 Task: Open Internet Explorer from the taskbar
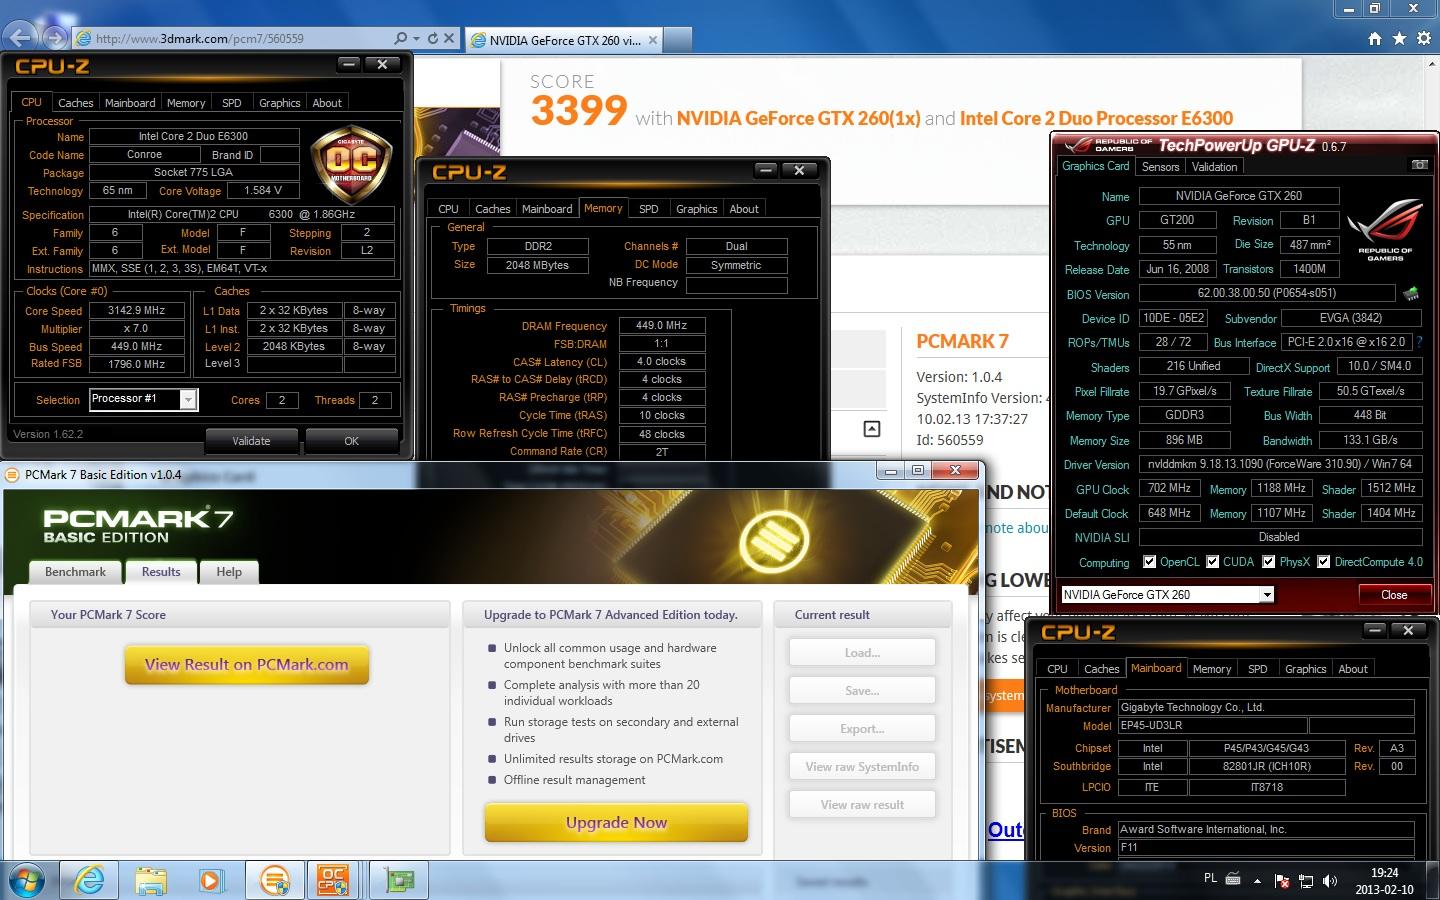pos(89,880)
